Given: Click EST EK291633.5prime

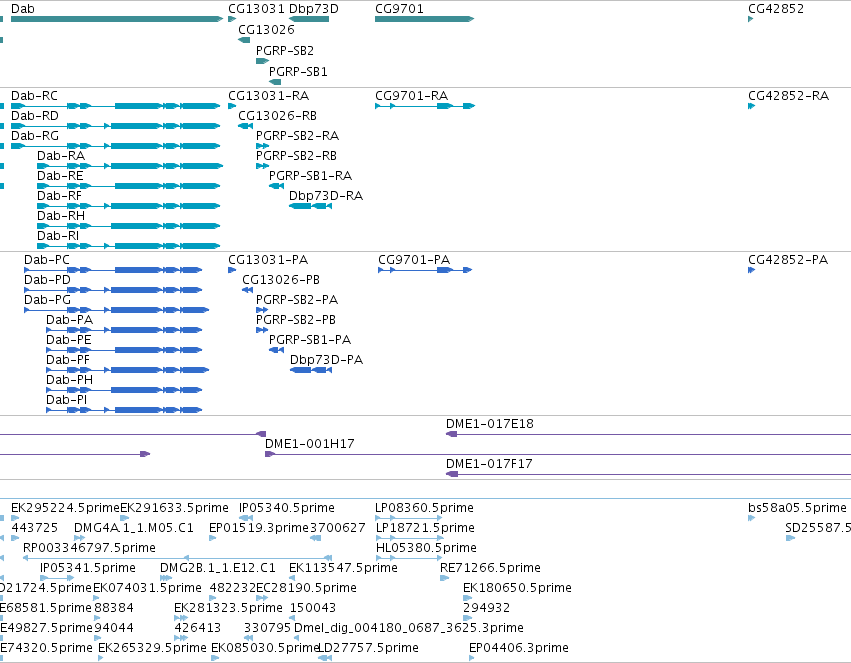Looking at the screenshot, I should click(x=174, y=508).
